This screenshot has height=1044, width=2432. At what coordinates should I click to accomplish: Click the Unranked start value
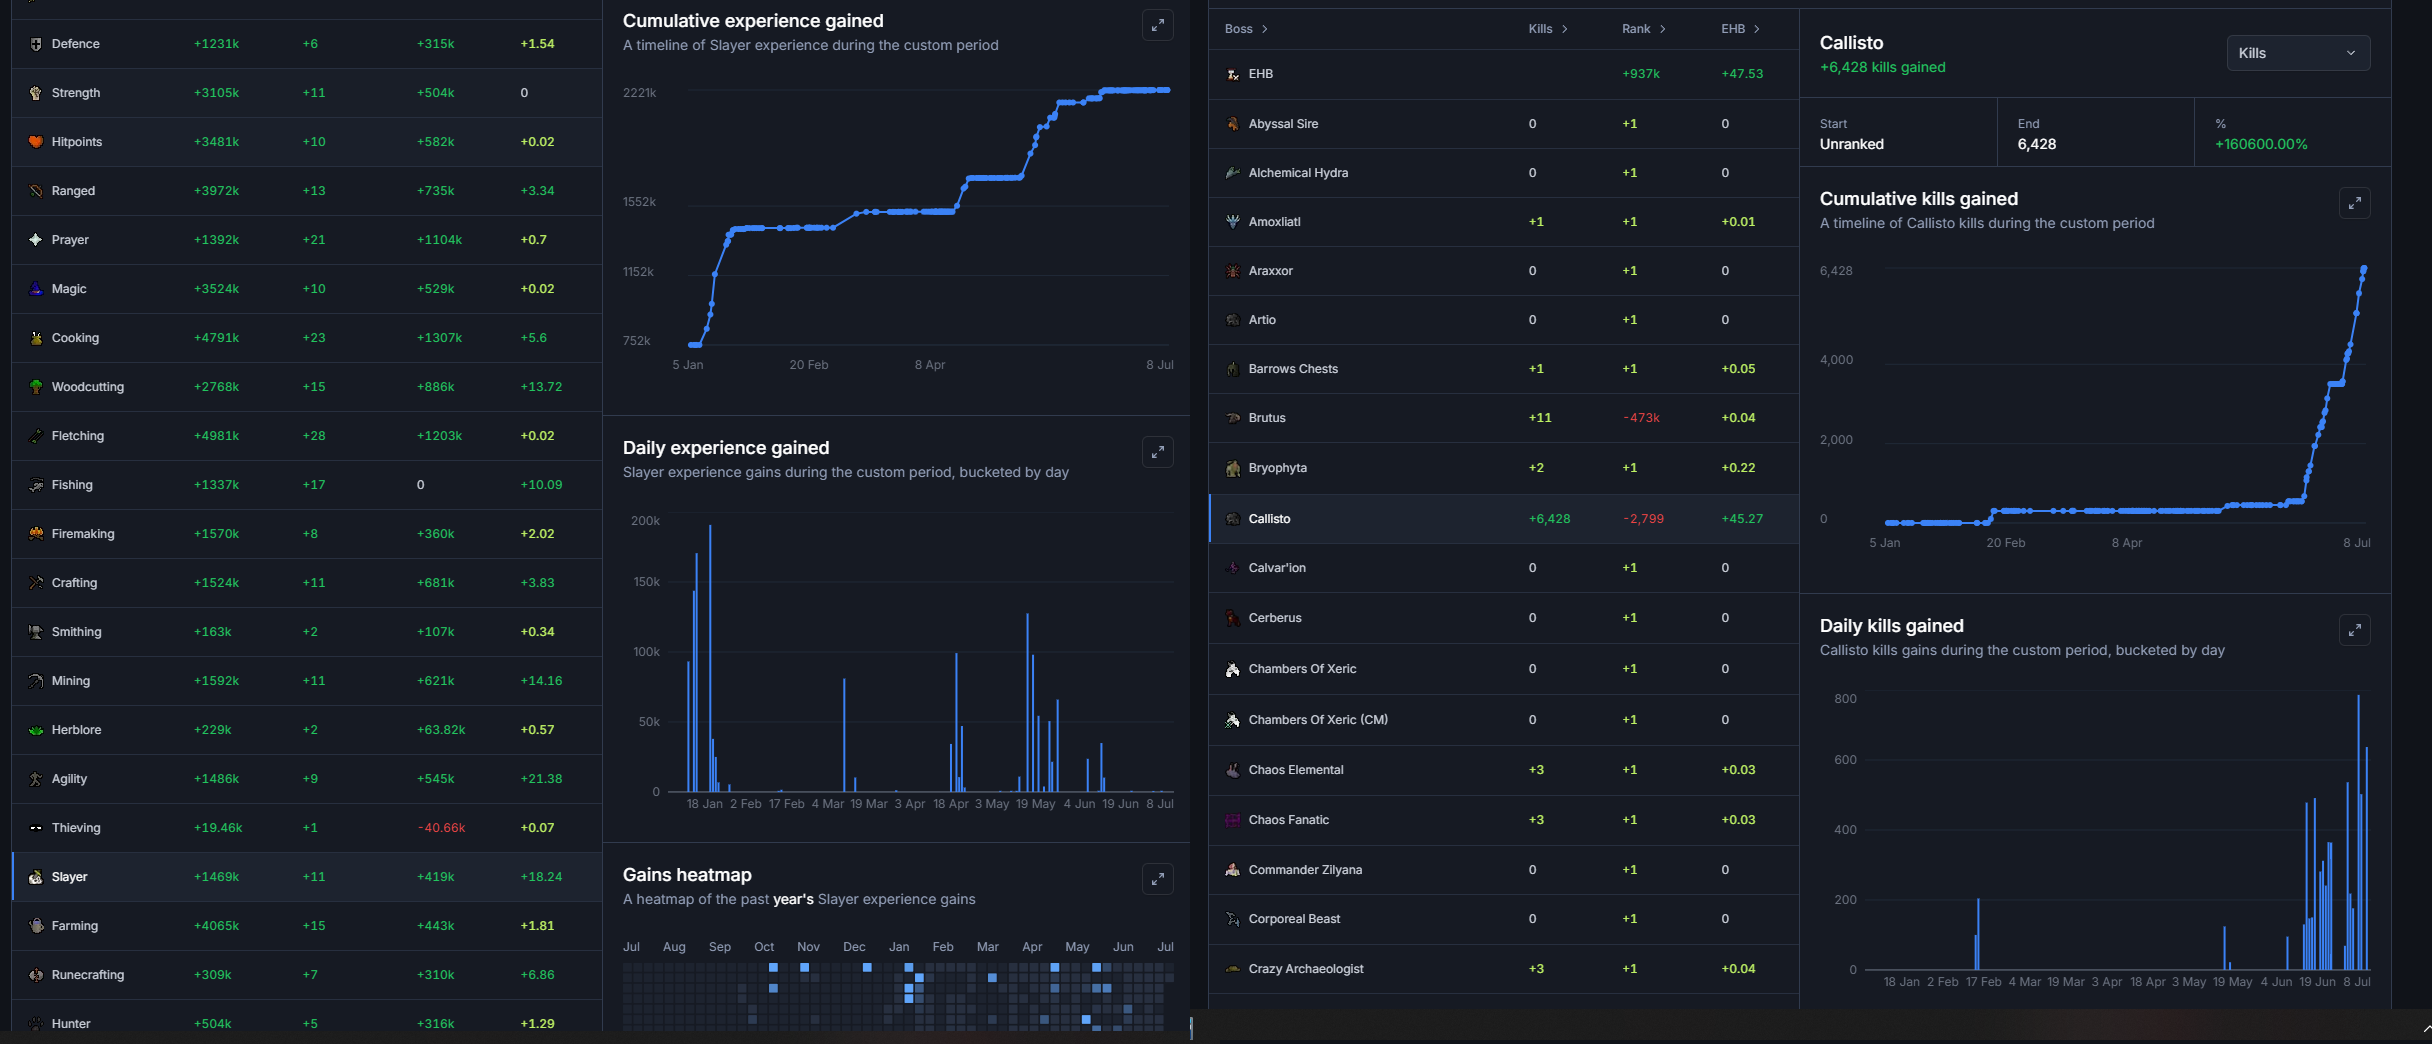1851,144
